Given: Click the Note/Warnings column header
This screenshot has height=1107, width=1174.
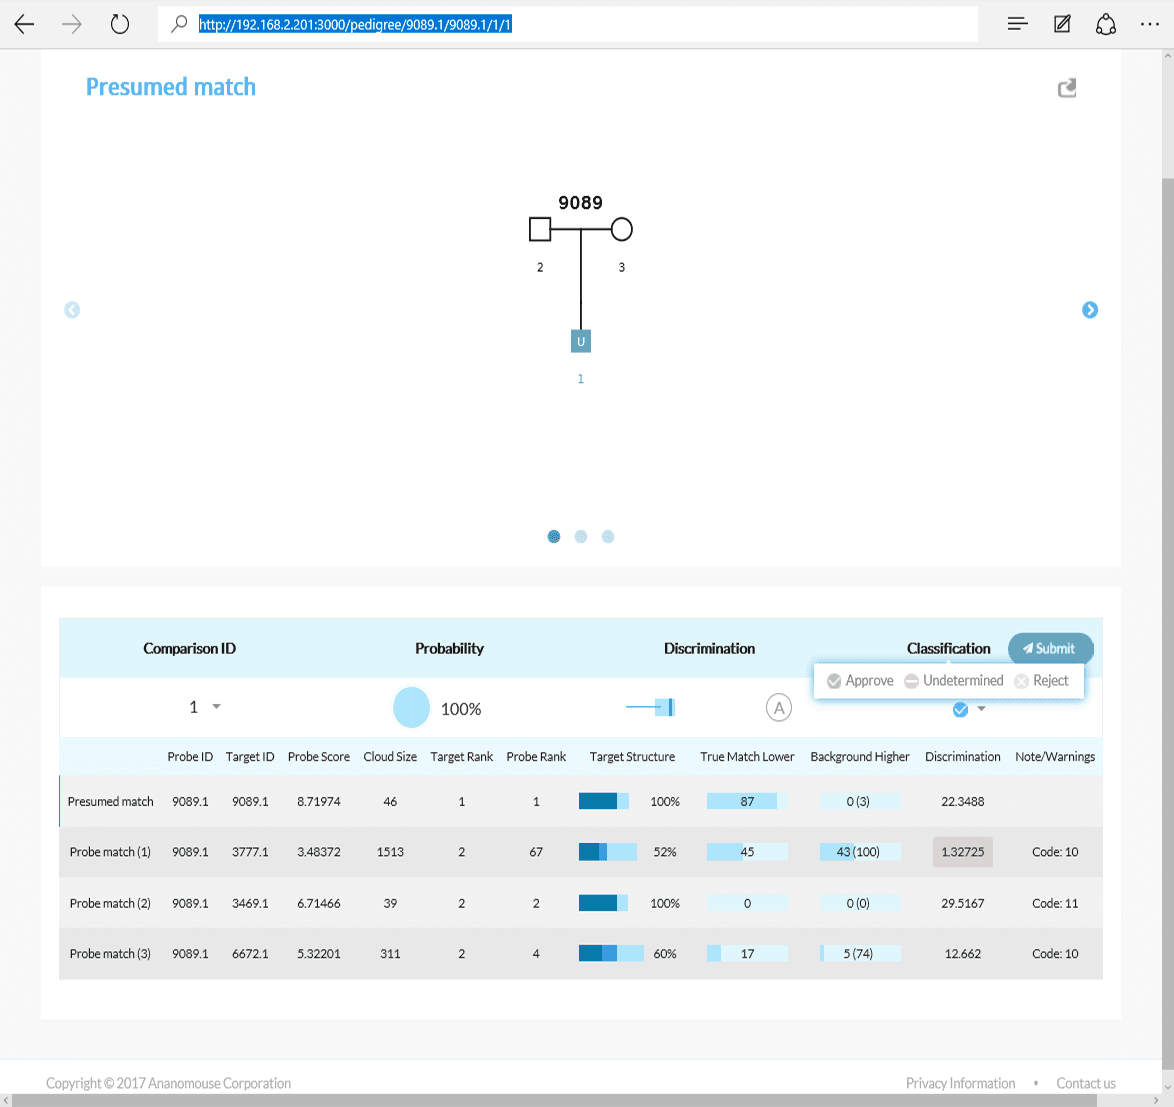Looking at the screenshot, I should click(x=1055, y=757).
